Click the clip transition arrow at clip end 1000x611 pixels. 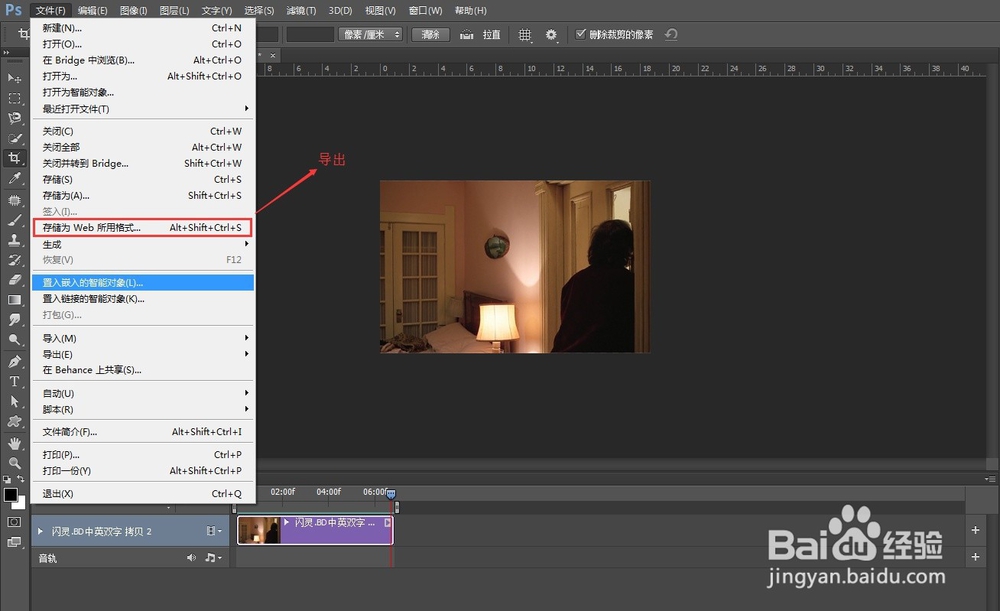(x=387, y=522)
